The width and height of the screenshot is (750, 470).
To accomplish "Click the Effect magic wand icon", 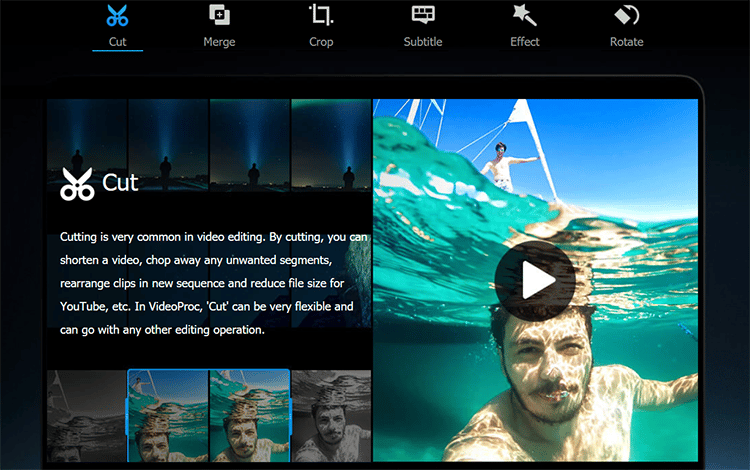I will 524,15.
